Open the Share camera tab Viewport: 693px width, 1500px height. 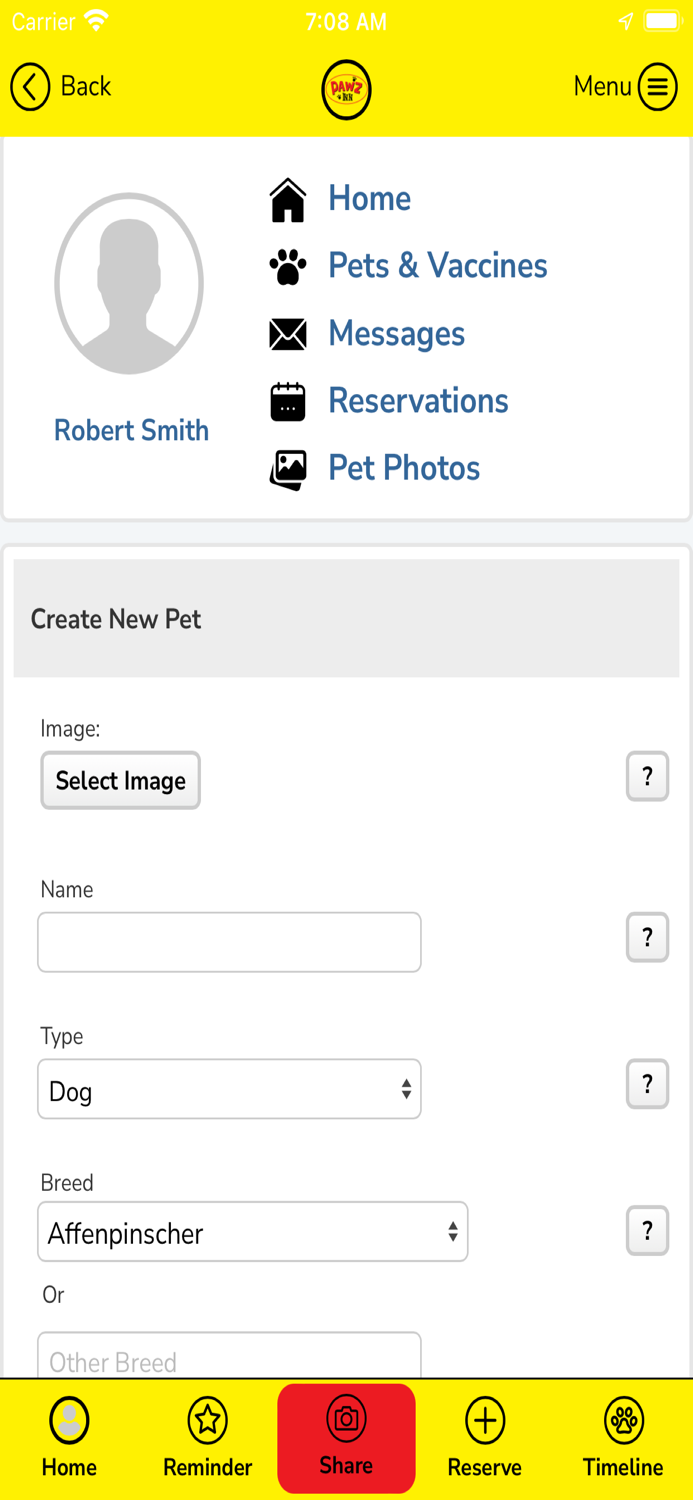point(346,1438)
